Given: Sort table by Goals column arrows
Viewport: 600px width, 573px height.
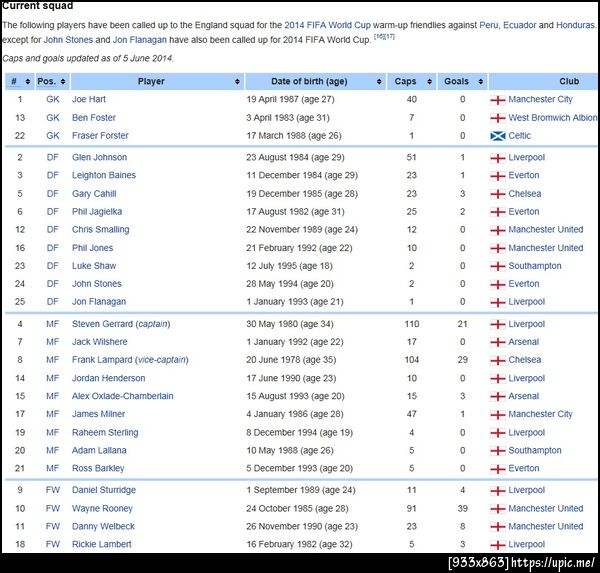Looking at the screenshot, I should tap(481, 82).
